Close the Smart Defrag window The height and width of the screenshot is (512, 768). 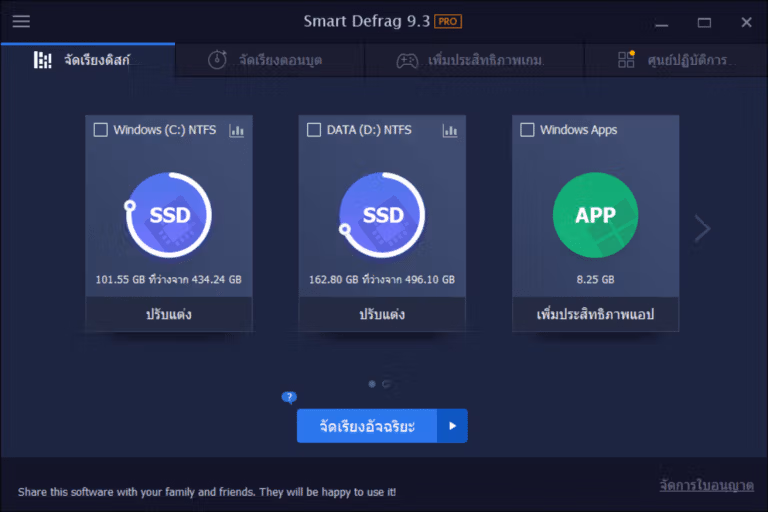click(x=746, y=22)
